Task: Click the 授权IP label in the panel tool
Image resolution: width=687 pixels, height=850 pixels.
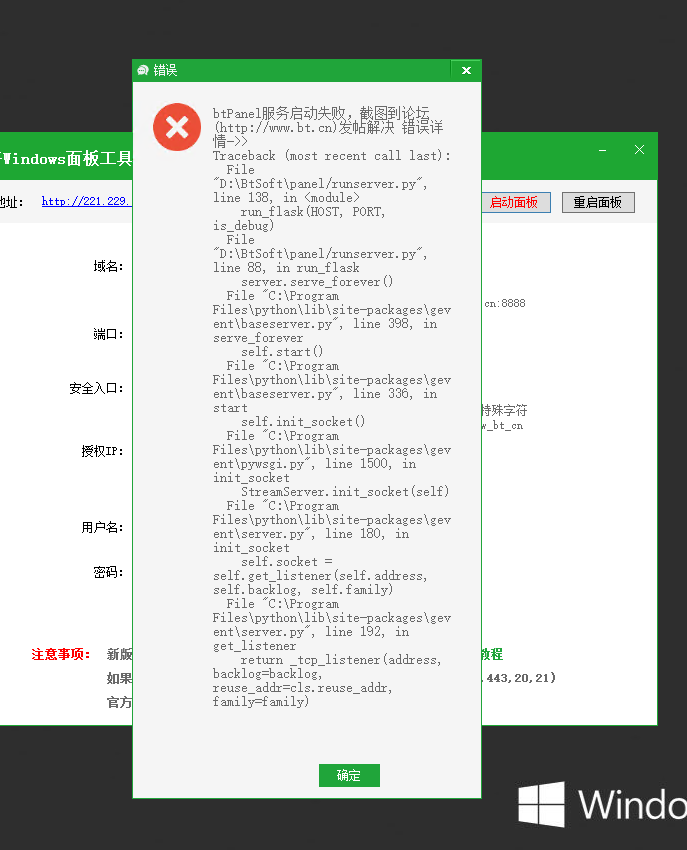Action: click(102, 451)
